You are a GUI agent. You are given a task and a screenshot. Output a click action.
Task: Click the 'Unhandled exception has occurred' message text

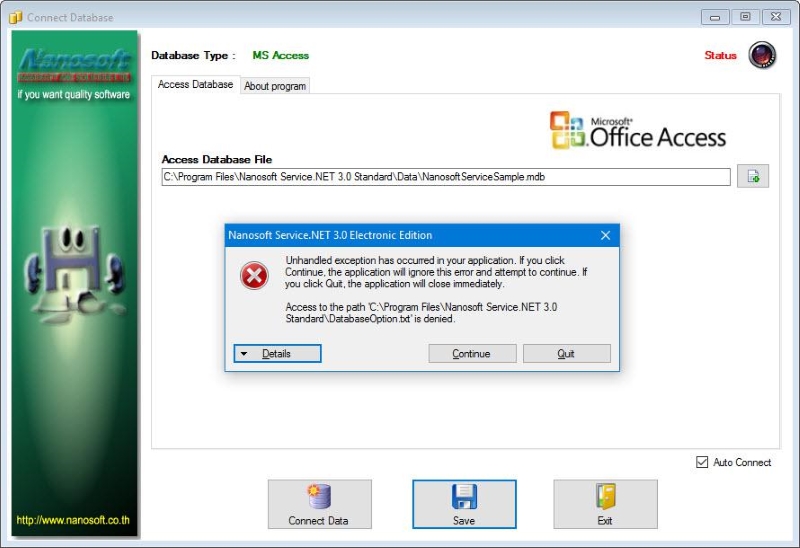pyautogui.click(x=436, y=272)
